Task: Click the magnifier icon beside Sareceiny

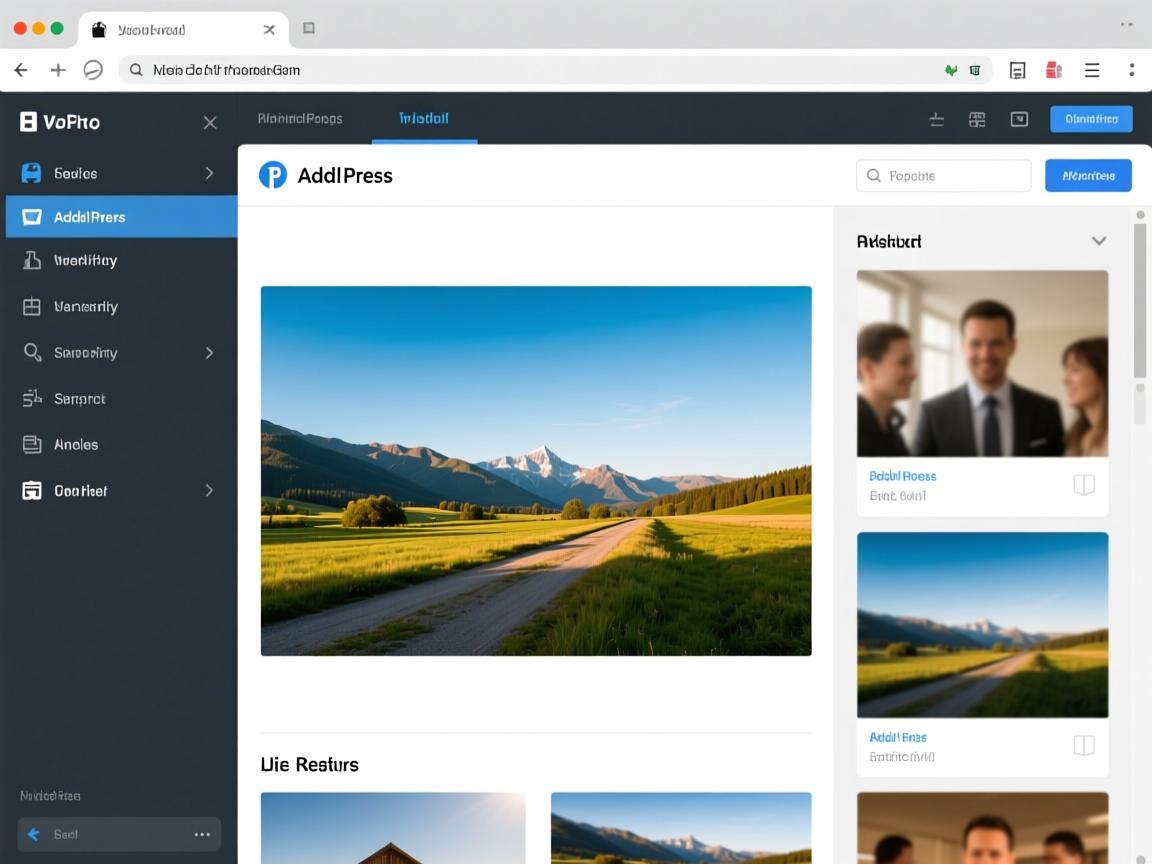Action: [32, 352]
